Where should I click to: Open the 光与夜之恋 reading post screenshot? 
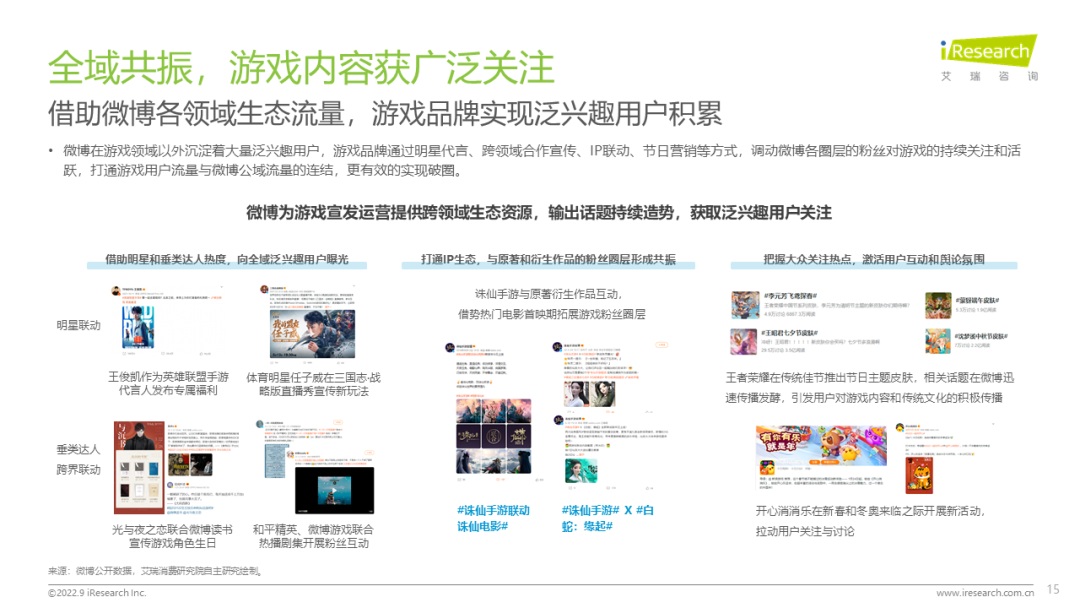(178, 468)
